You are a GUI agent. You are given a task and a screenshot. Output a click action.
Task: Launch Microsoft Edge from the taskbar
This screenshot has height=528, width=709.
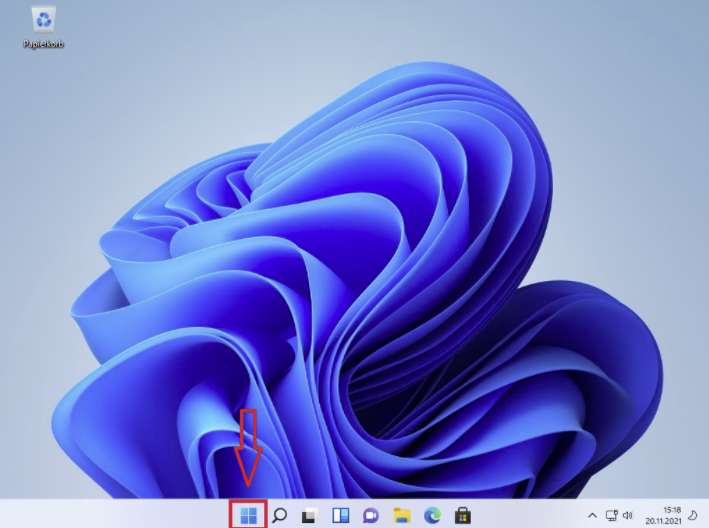432,515
